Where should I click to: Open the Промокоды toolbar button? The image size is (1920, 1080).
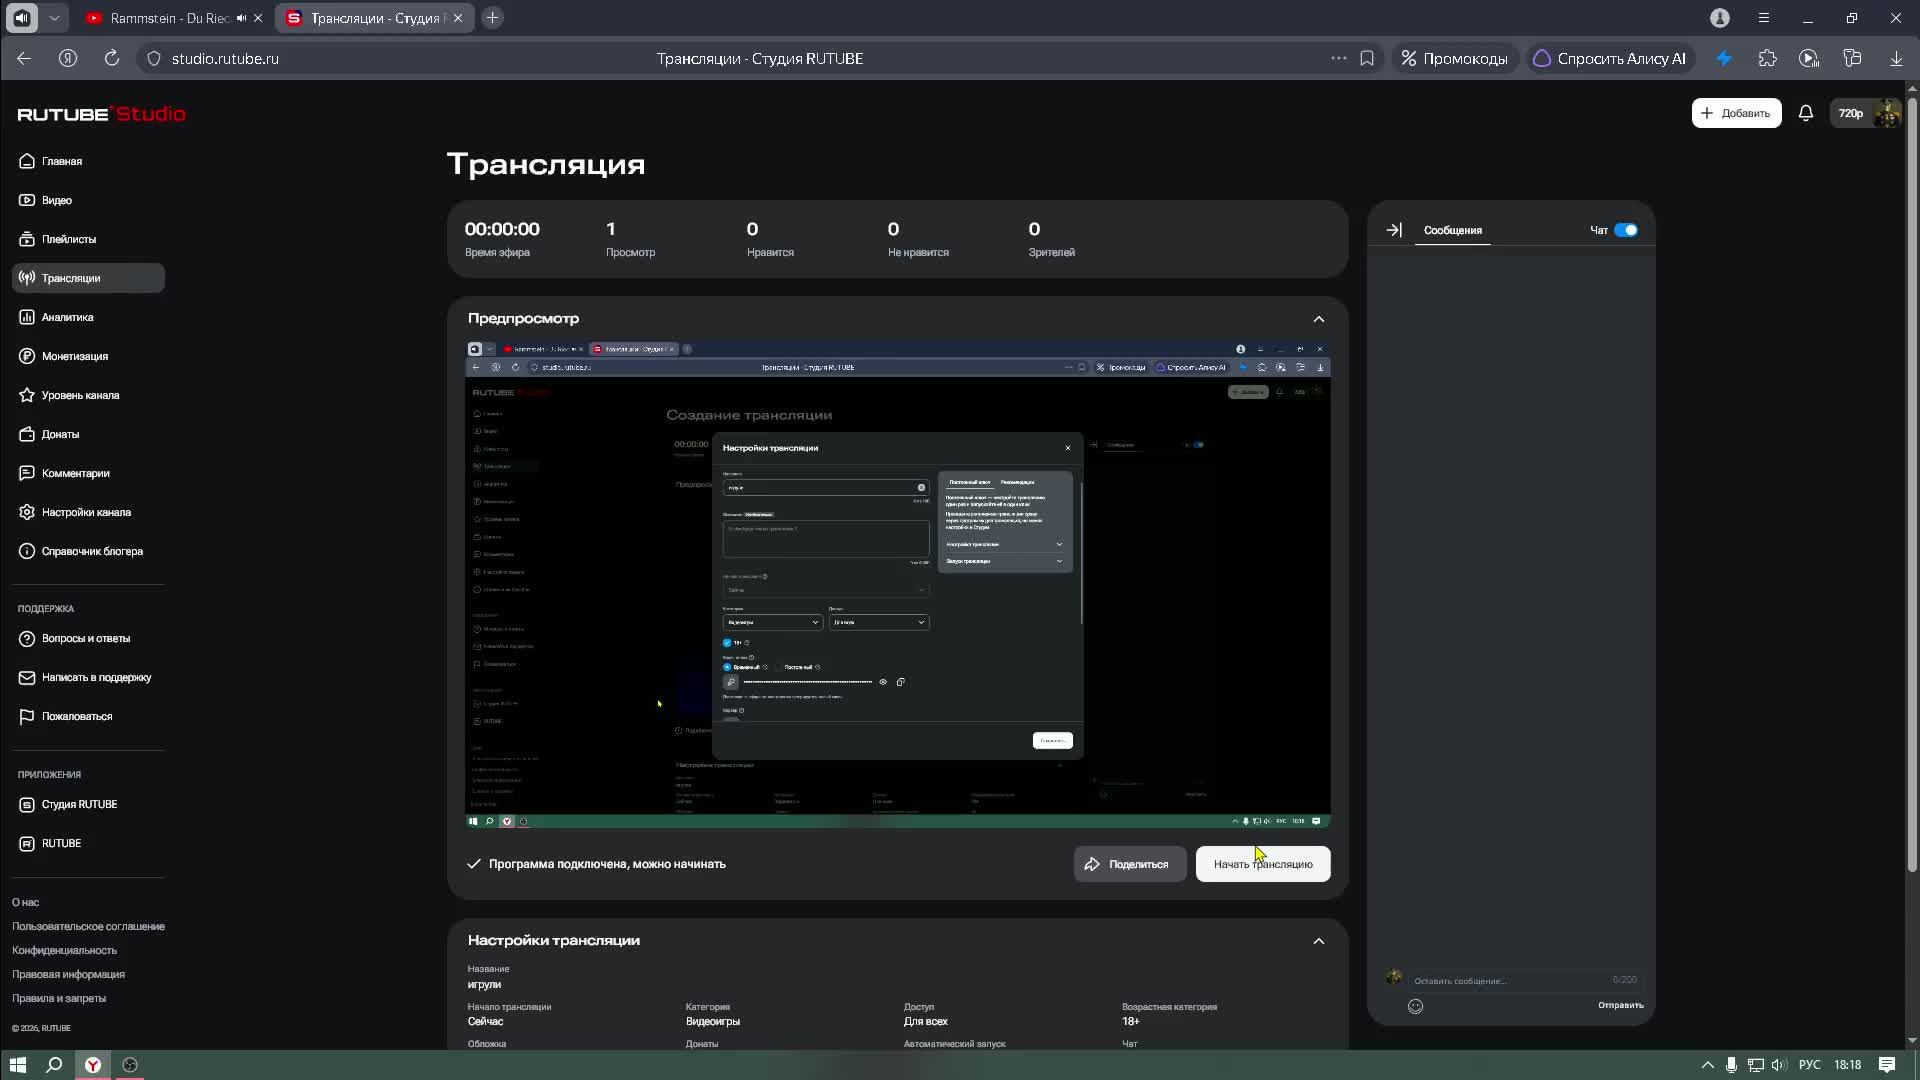pyautogui.click(x=1454, y=58)
